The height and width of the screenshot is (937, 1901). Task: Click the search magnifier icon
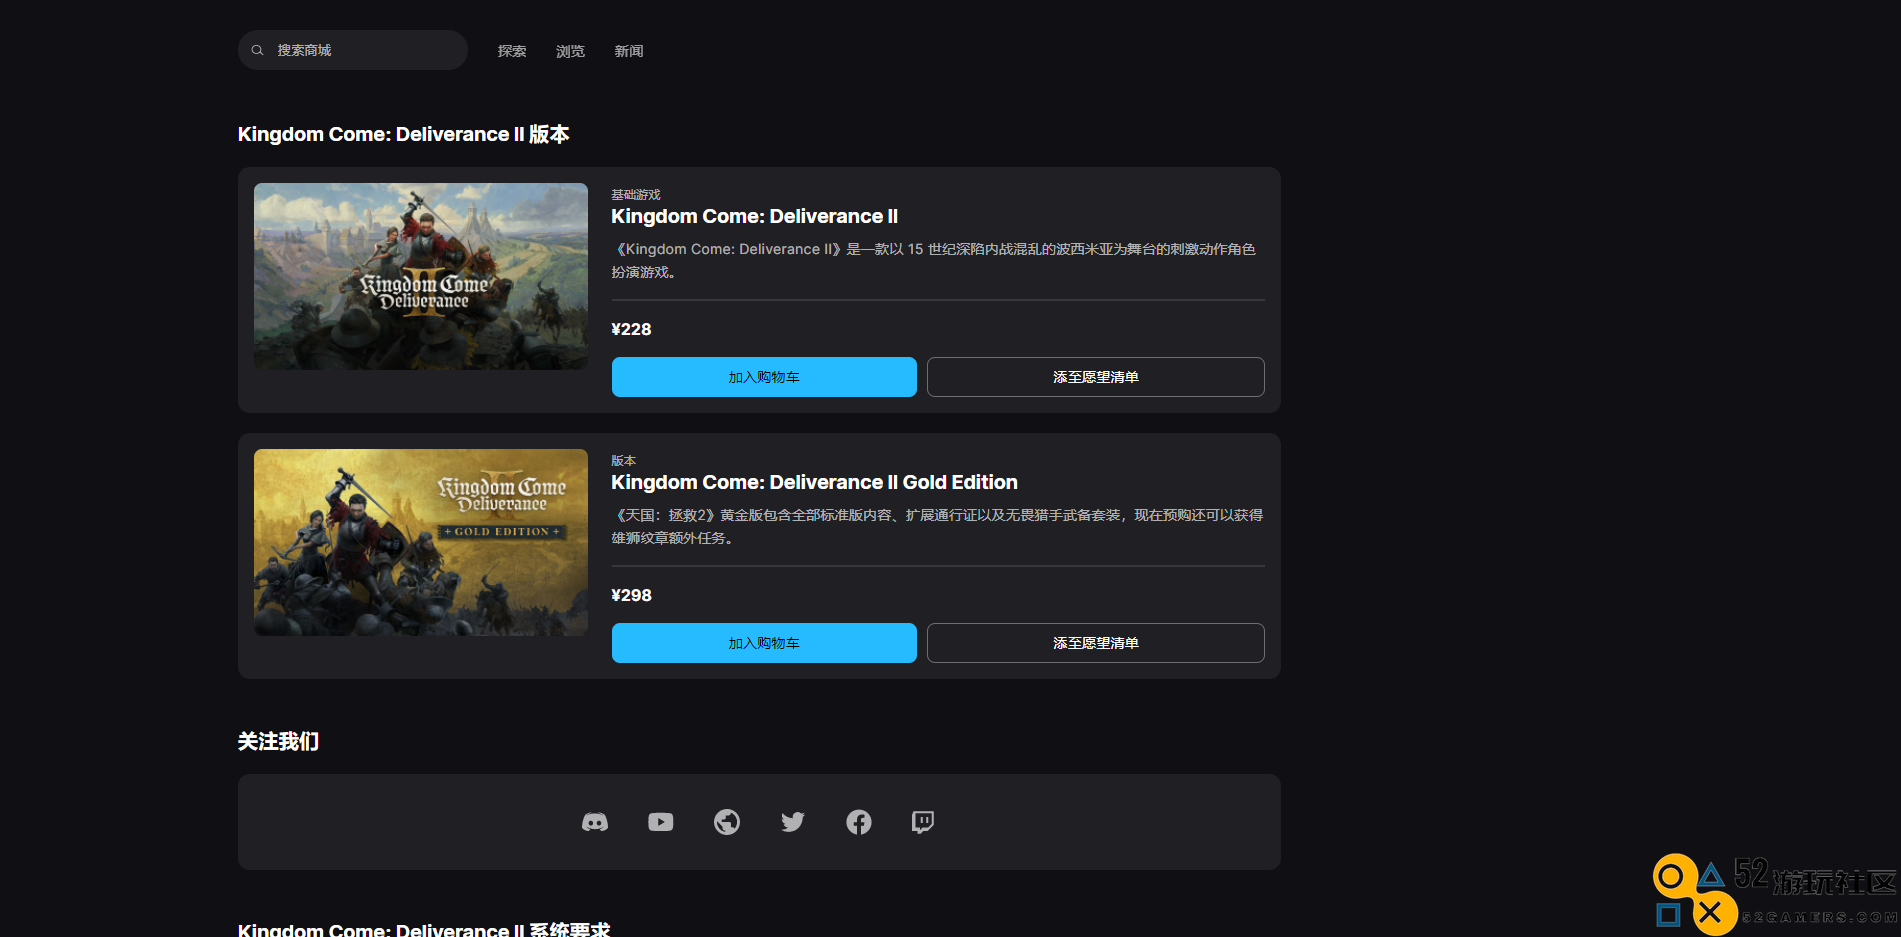257,50
